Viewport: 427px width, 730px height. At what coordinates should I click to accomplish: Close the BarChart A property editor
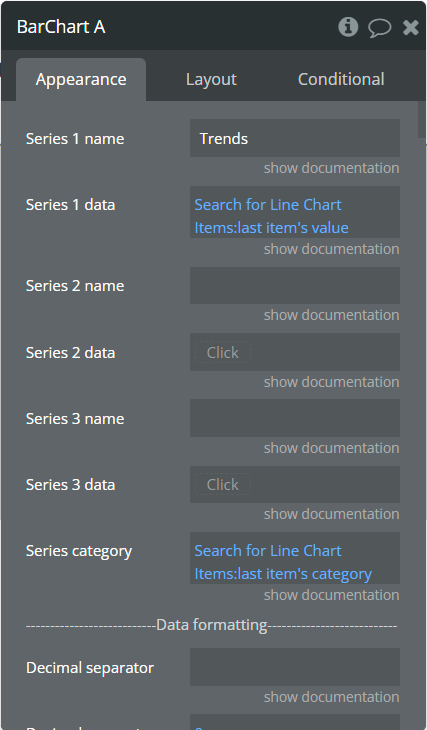coord(411,27)
